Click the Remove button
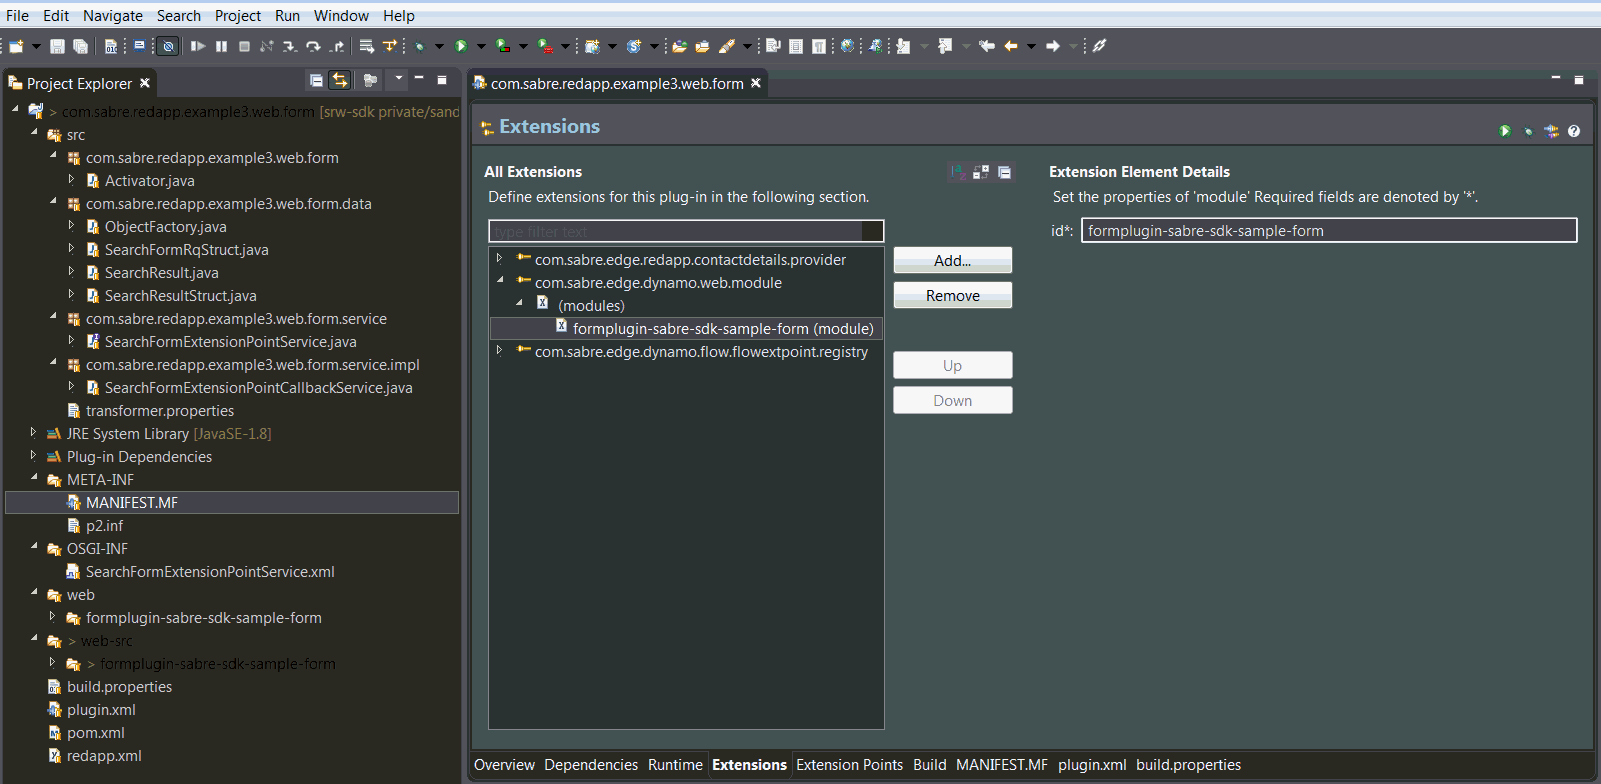Screen dimensions: 1601x784 click(x=952, y=295)
